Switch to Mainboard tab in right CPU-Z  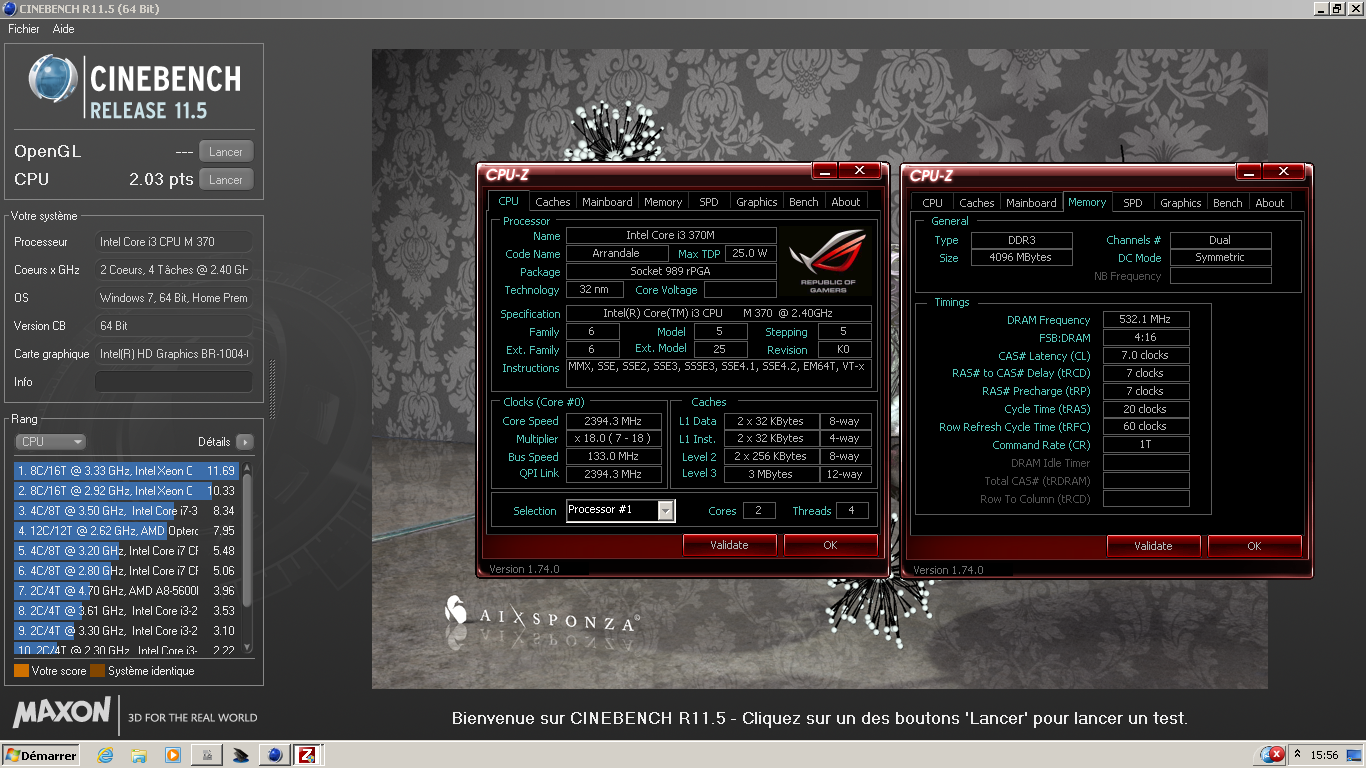[x=1031, y=202]
